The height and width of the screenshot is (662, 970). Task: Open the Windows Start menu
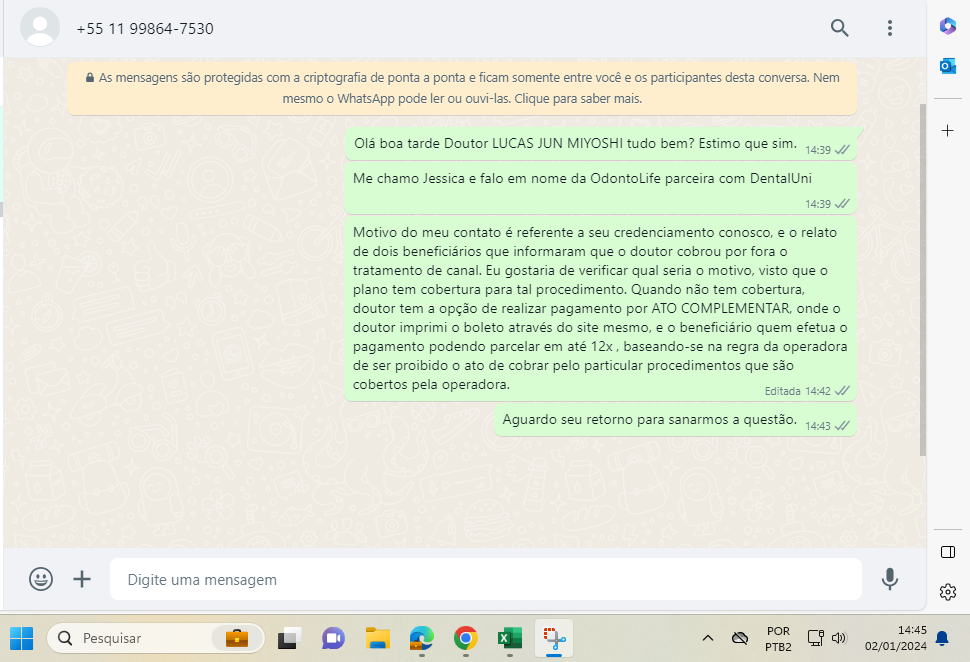tap(22, 638)
